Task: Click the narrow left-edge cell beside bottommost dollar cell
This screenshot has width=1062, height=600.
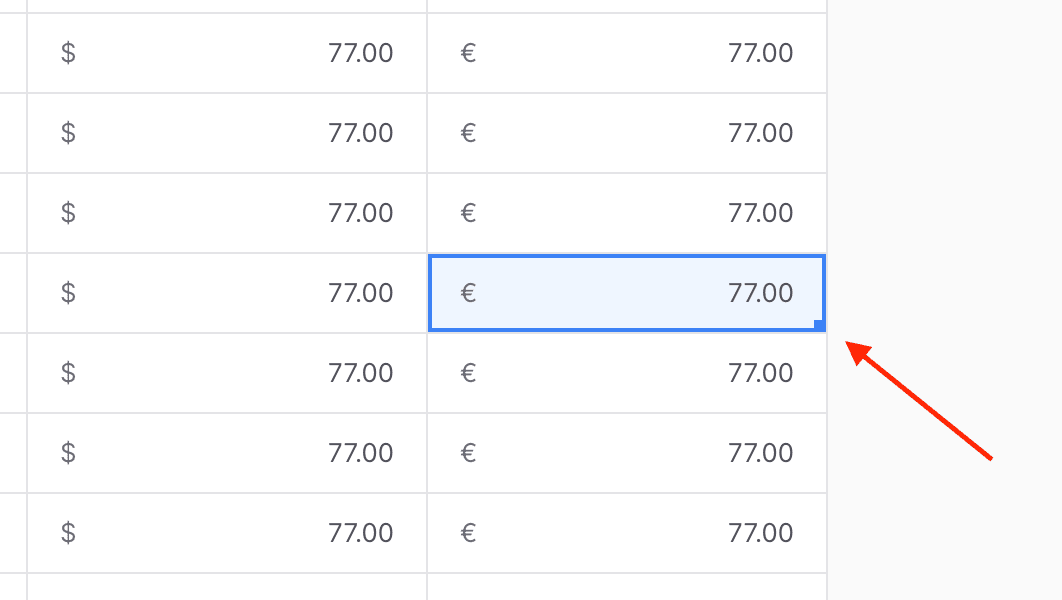Action: pyautogui.click(x=12, y=533)
